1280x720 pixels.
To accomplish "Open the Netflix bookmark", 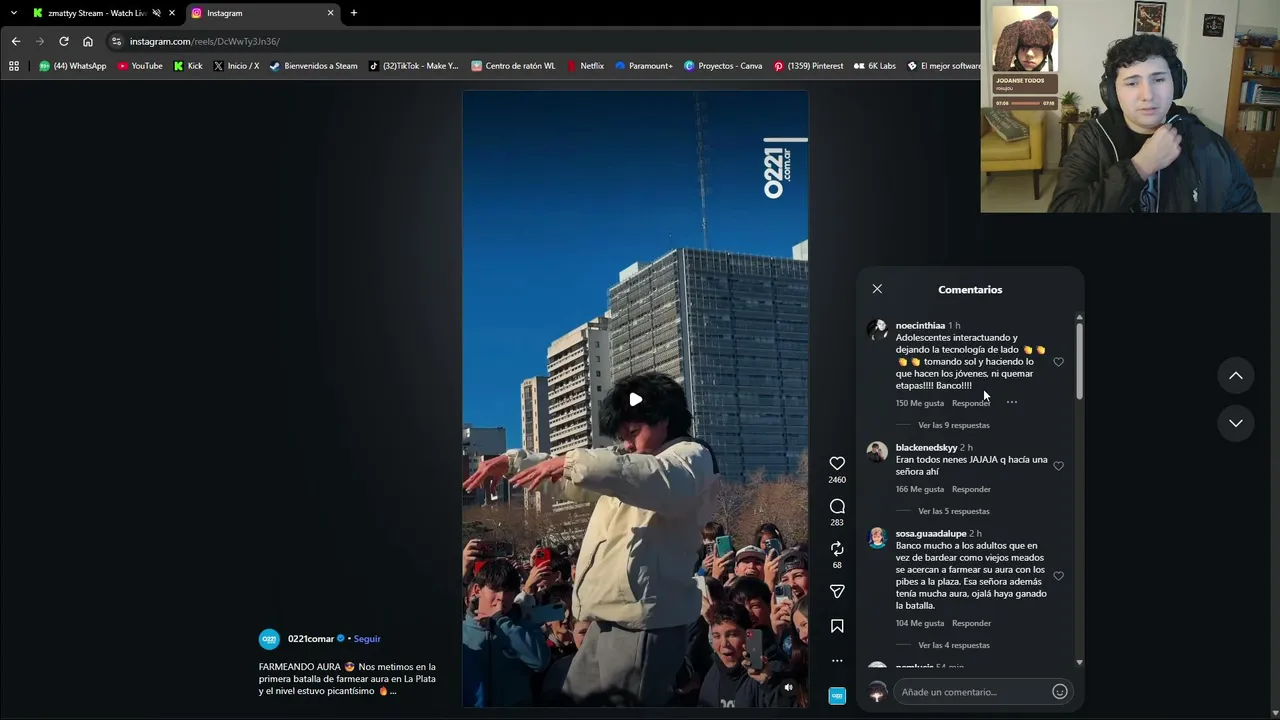I will [585, 66].
